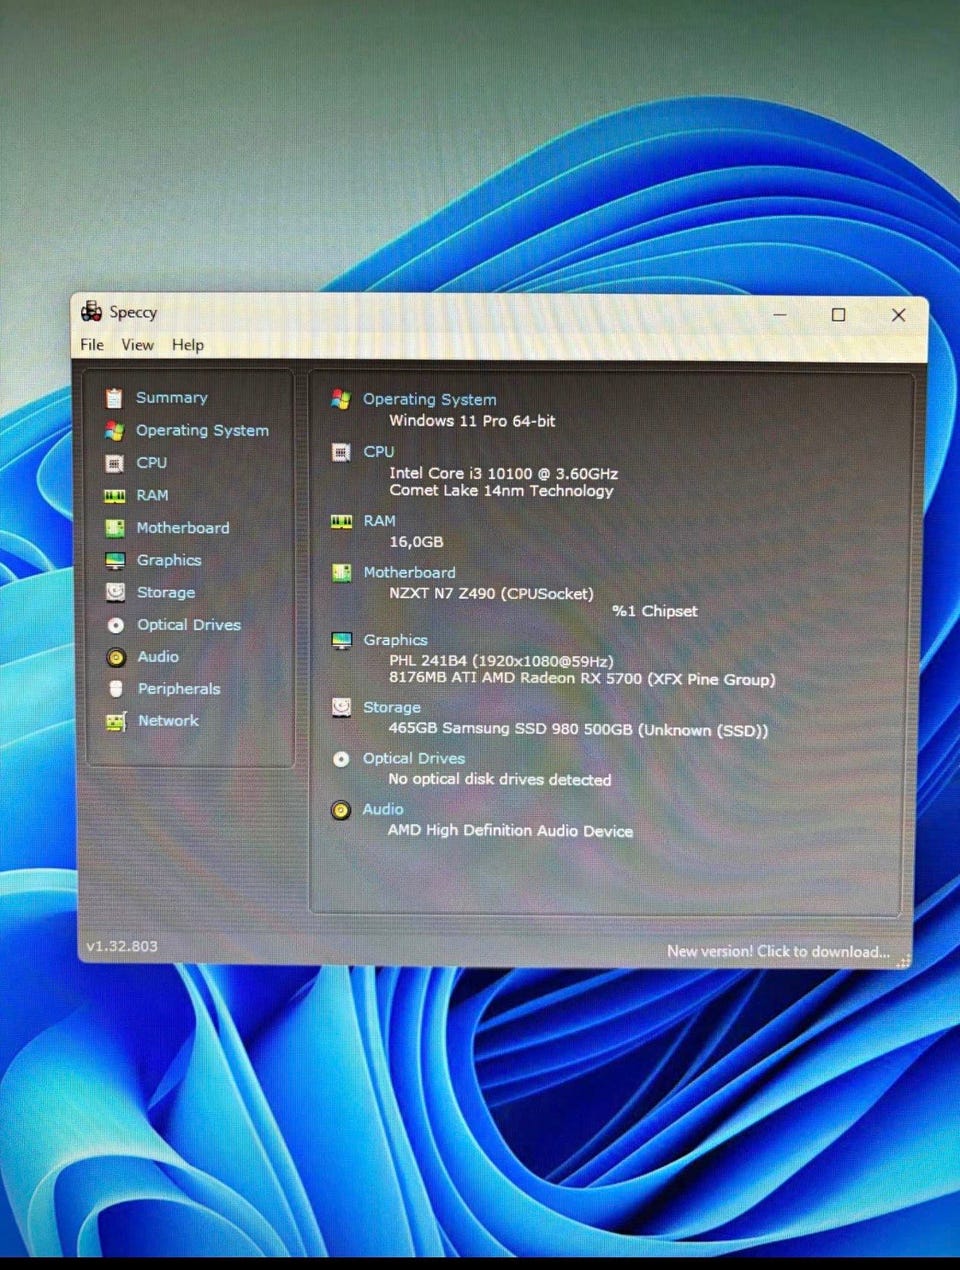960x1270 pixels.
Task: Click the CPU heading link in summary
Action: tap(379, 452)
